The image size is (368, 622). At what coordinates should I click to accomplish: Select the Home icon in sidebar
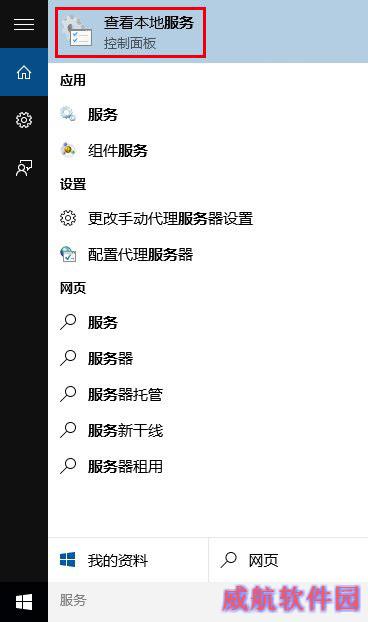[24, 72]
